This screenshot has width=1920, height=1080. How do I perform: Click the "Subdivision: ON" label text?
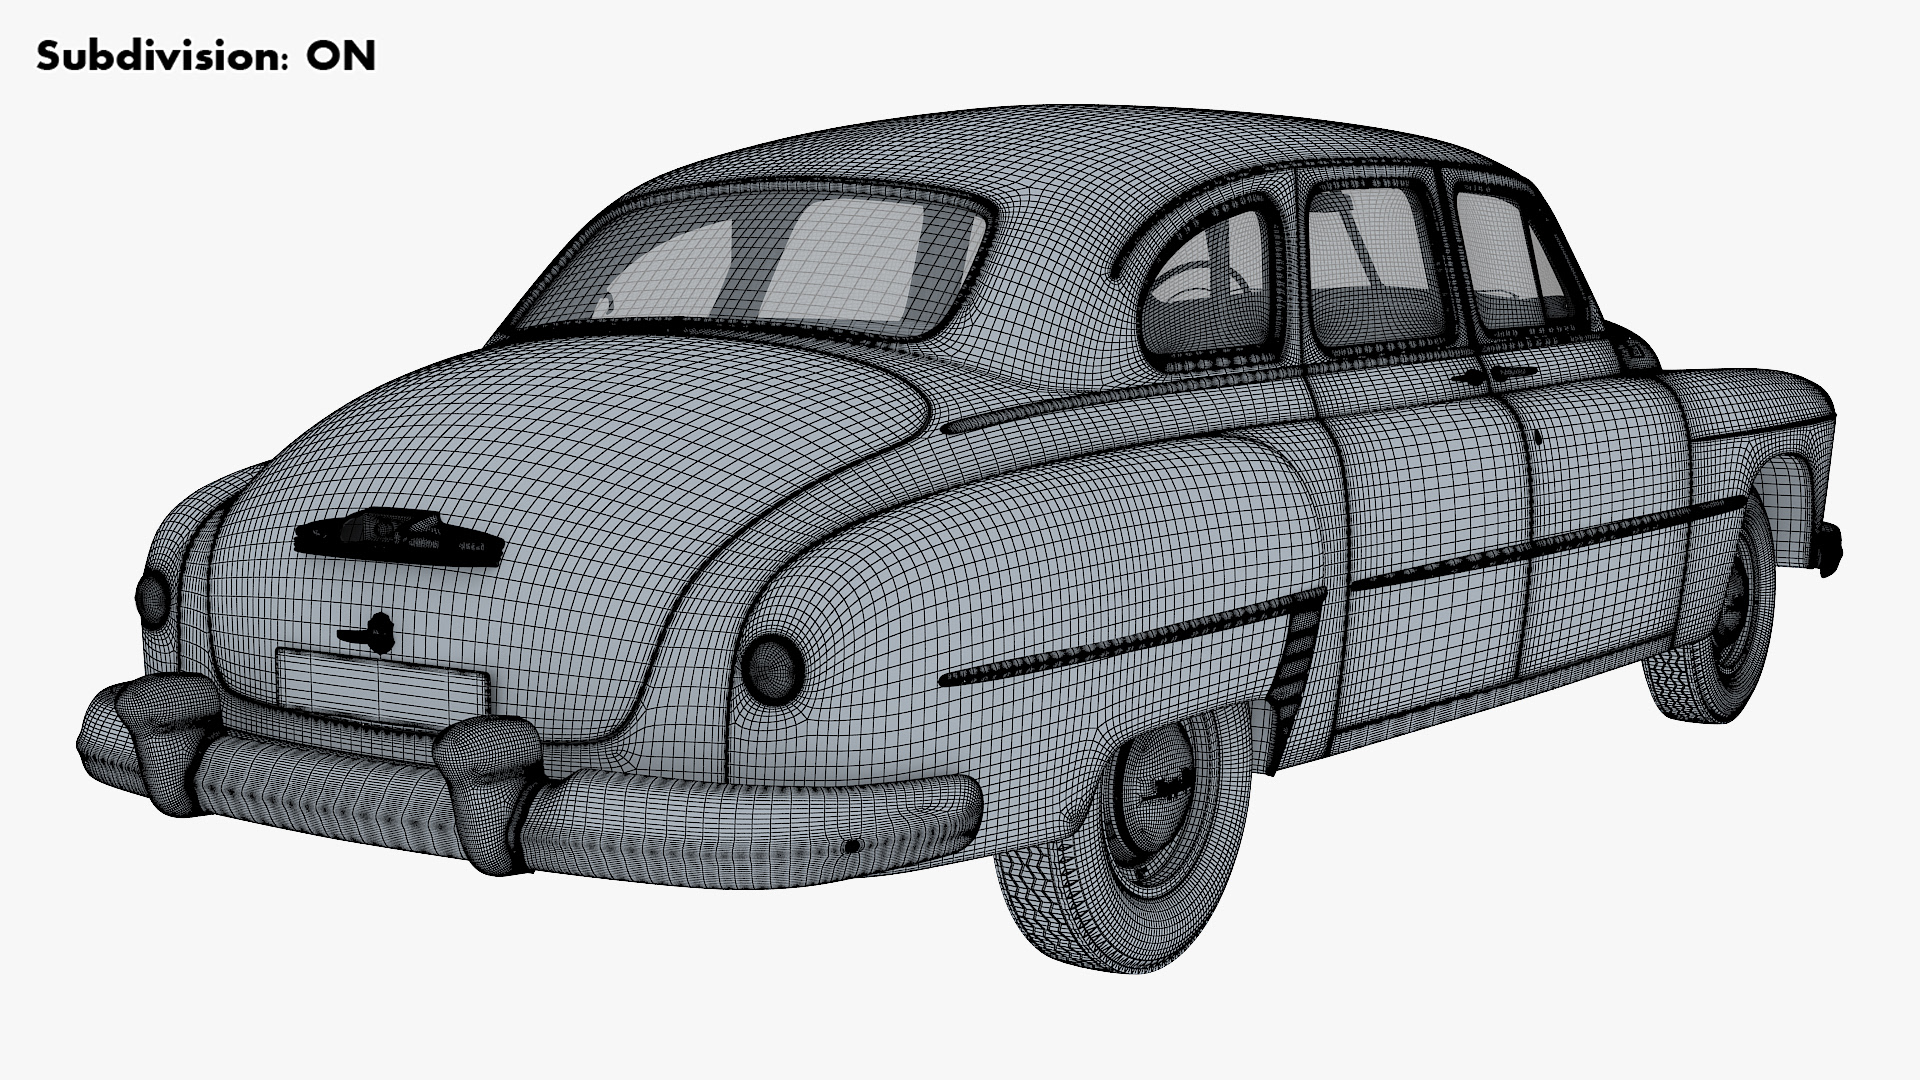point(205,57)
